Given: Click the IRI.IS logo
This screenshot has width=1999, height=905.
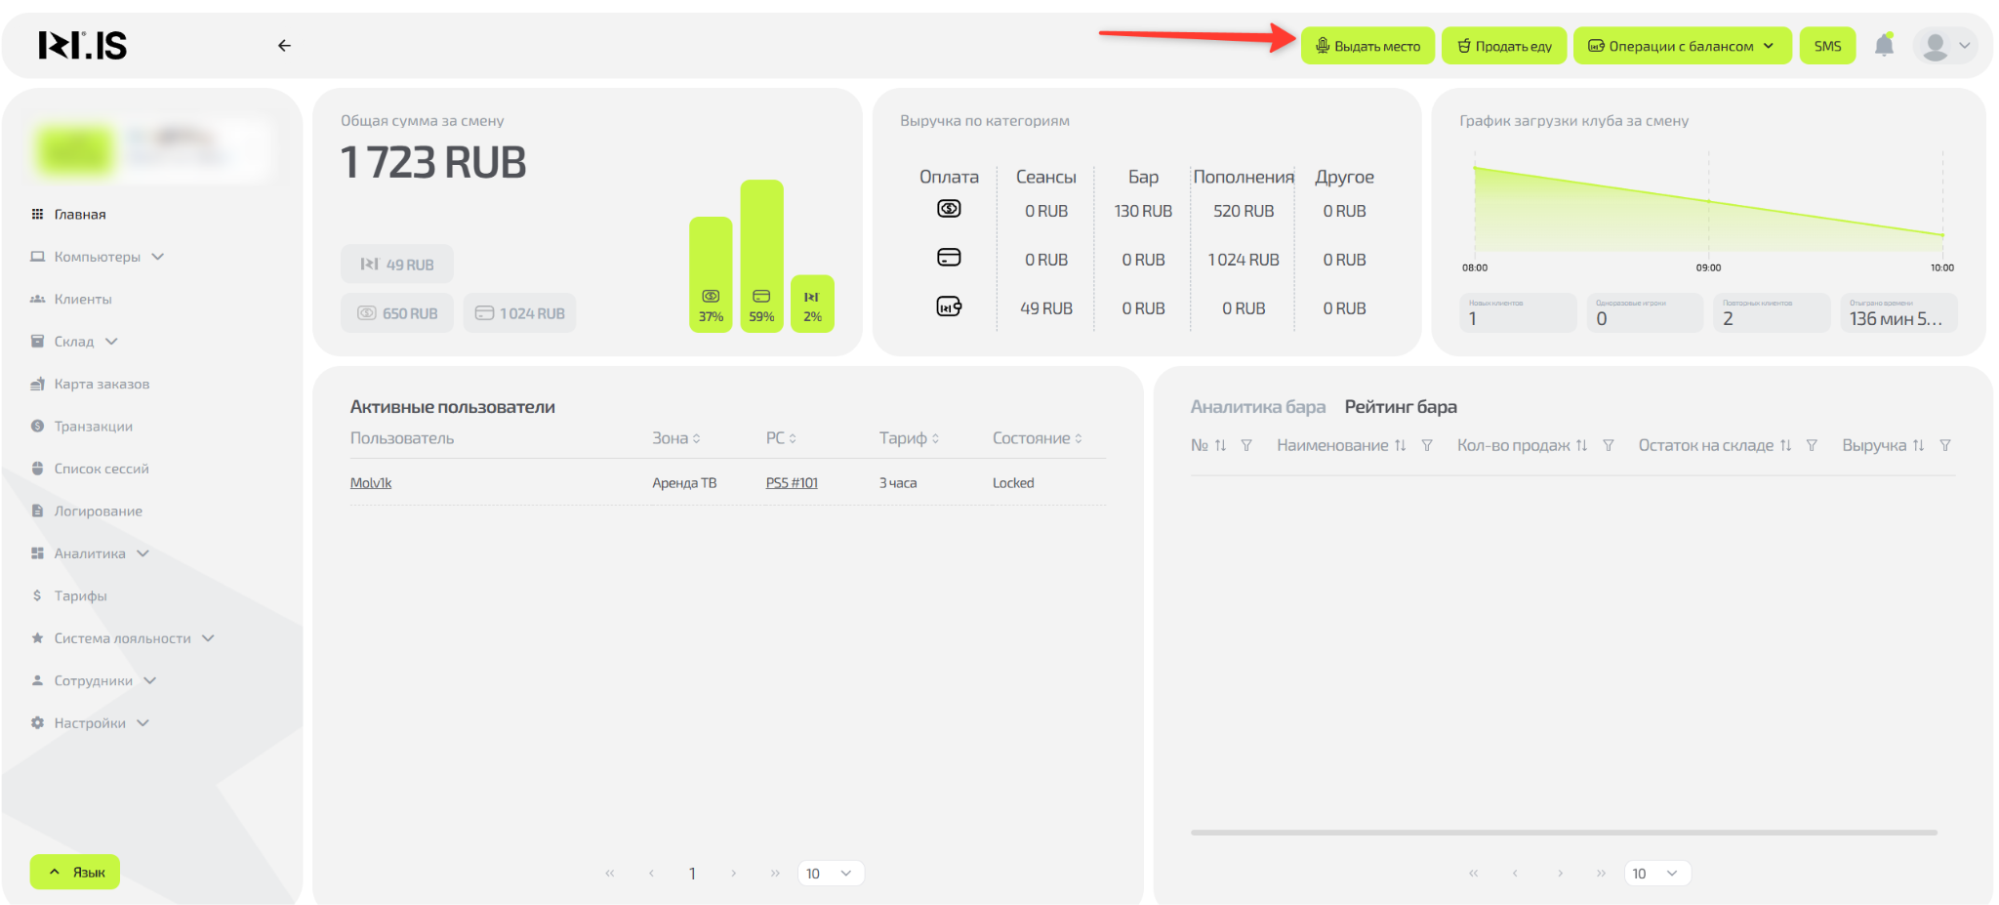Looking at the screenshot, I should tap(83, 46).
